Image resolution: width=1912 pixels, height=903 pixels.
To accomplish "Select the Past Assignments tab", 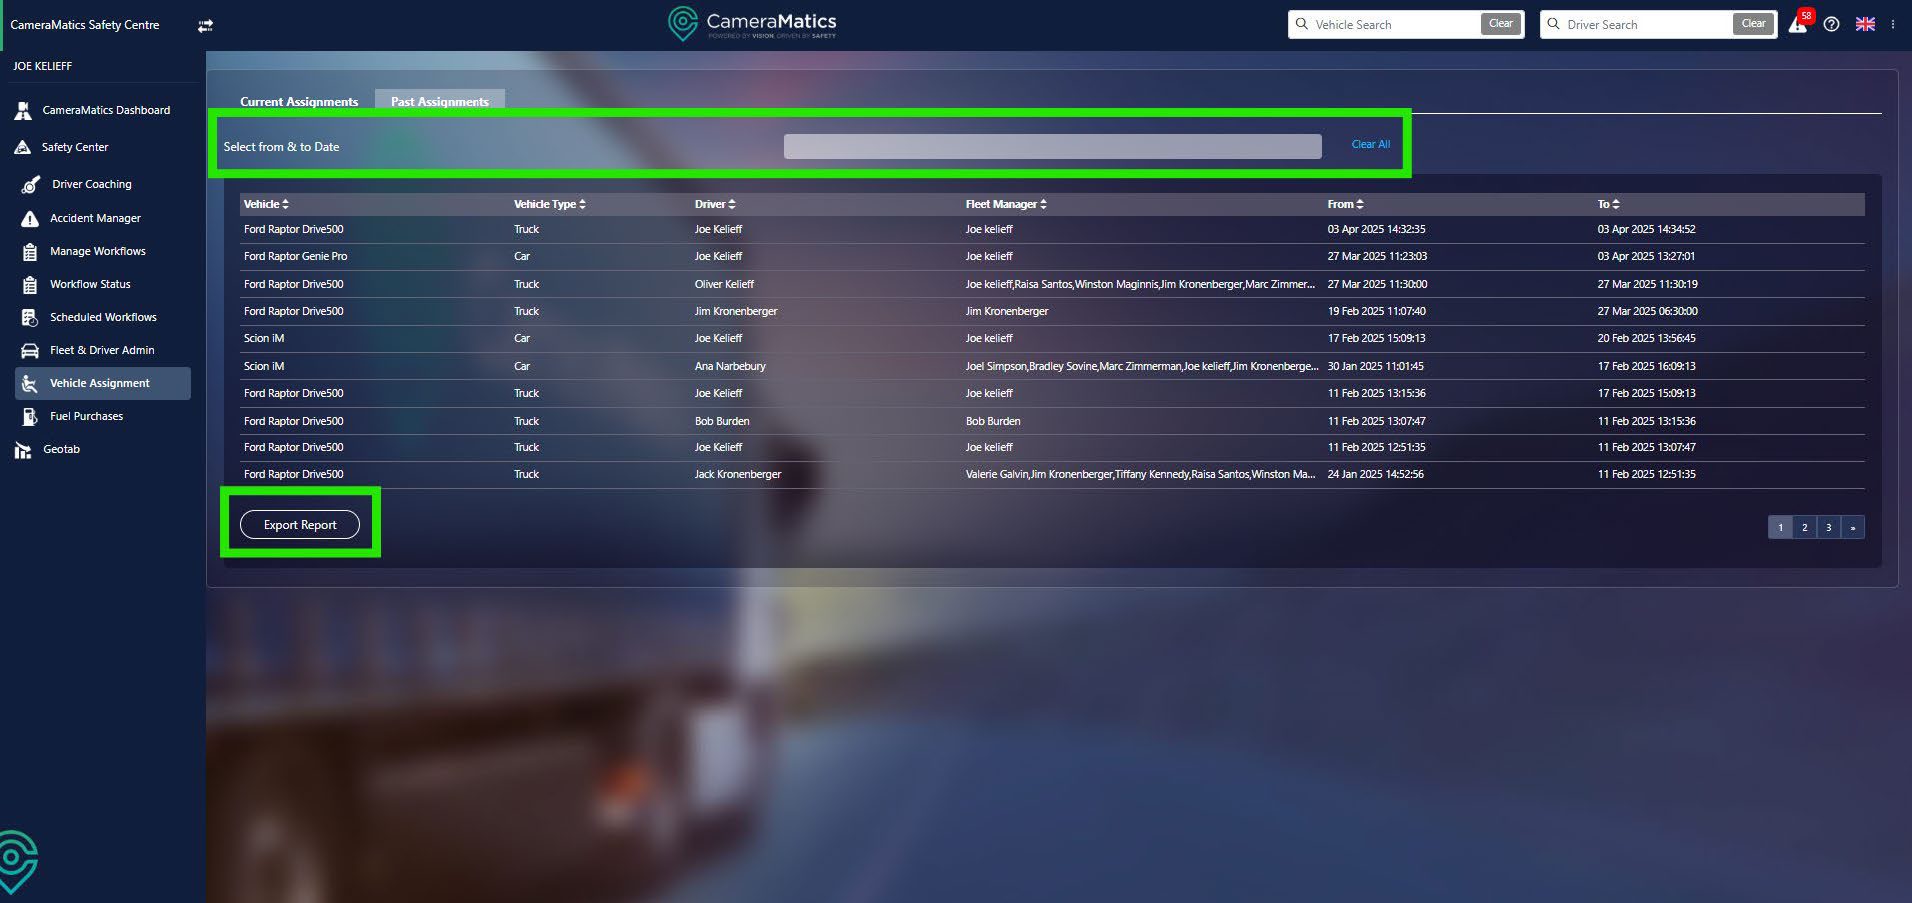I will pos(439,101).
